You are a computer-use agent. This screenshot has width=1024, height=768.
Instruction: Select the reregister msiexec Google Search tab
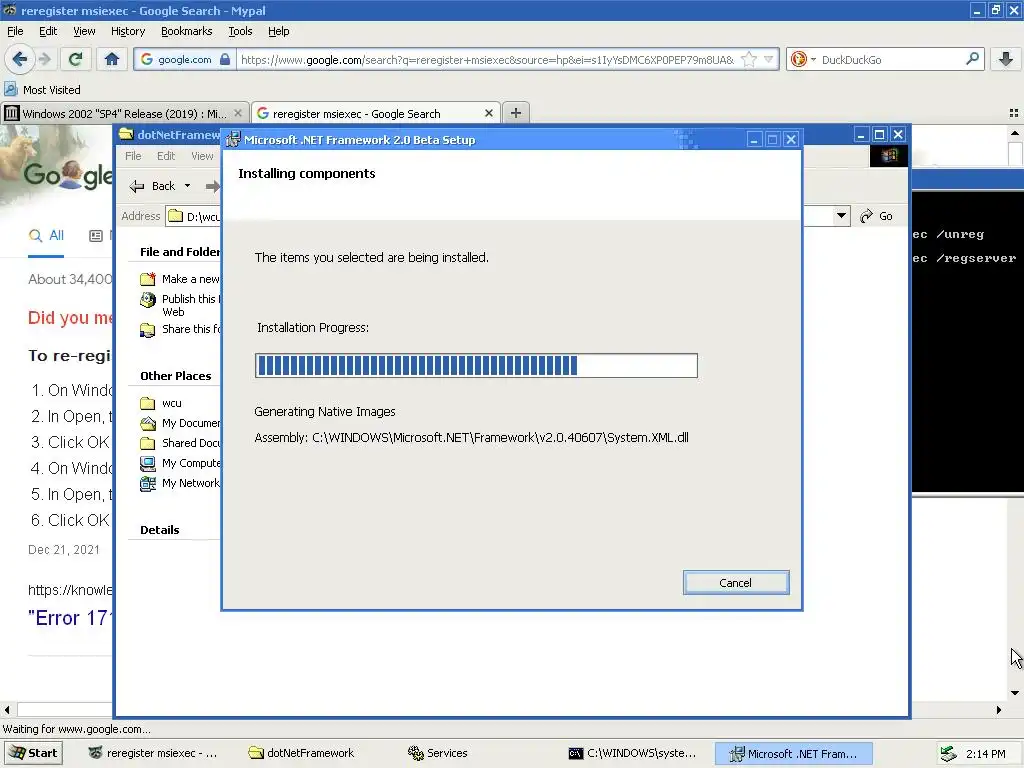(x=376, y=113)
